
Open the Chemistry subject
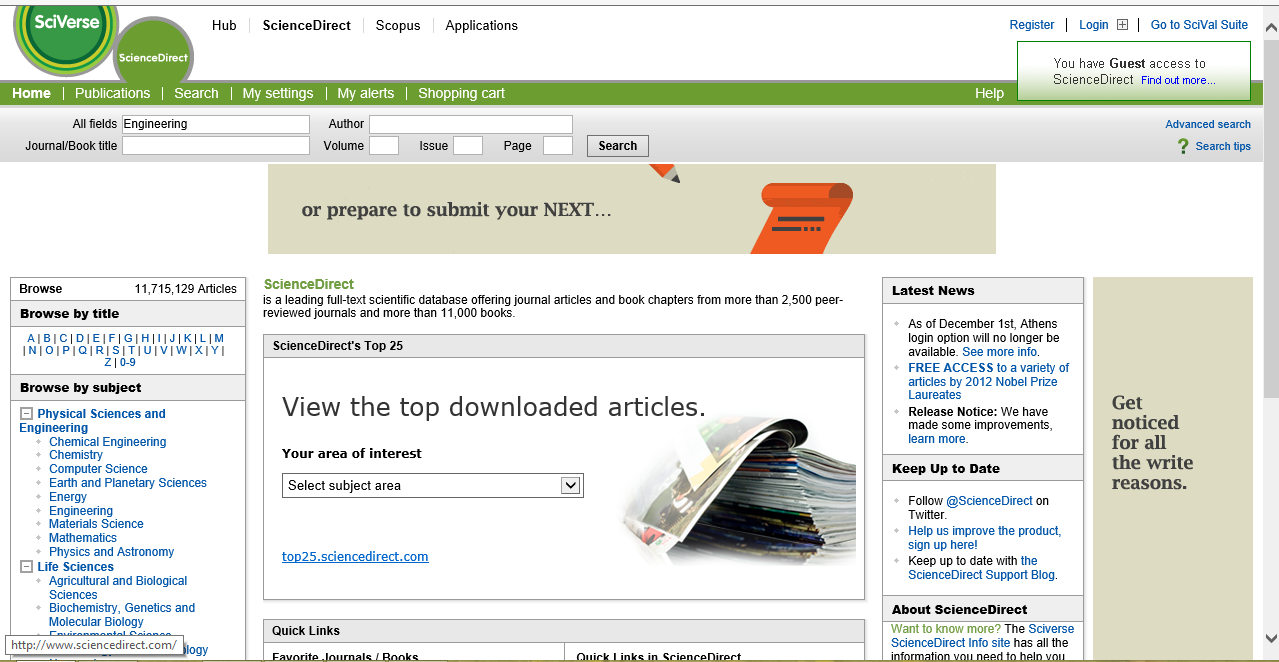(76, 455)
